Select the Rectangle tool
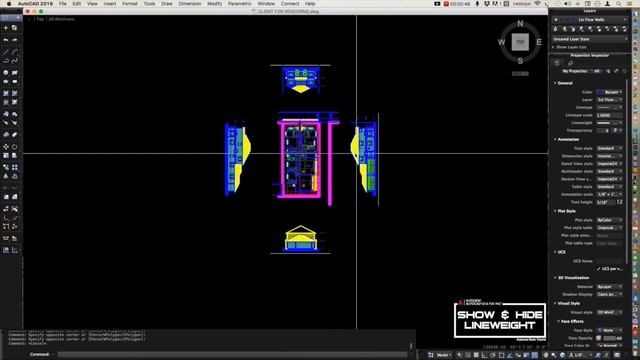The height and width of the screenshot is (360, 640). [x=15, y=82]
